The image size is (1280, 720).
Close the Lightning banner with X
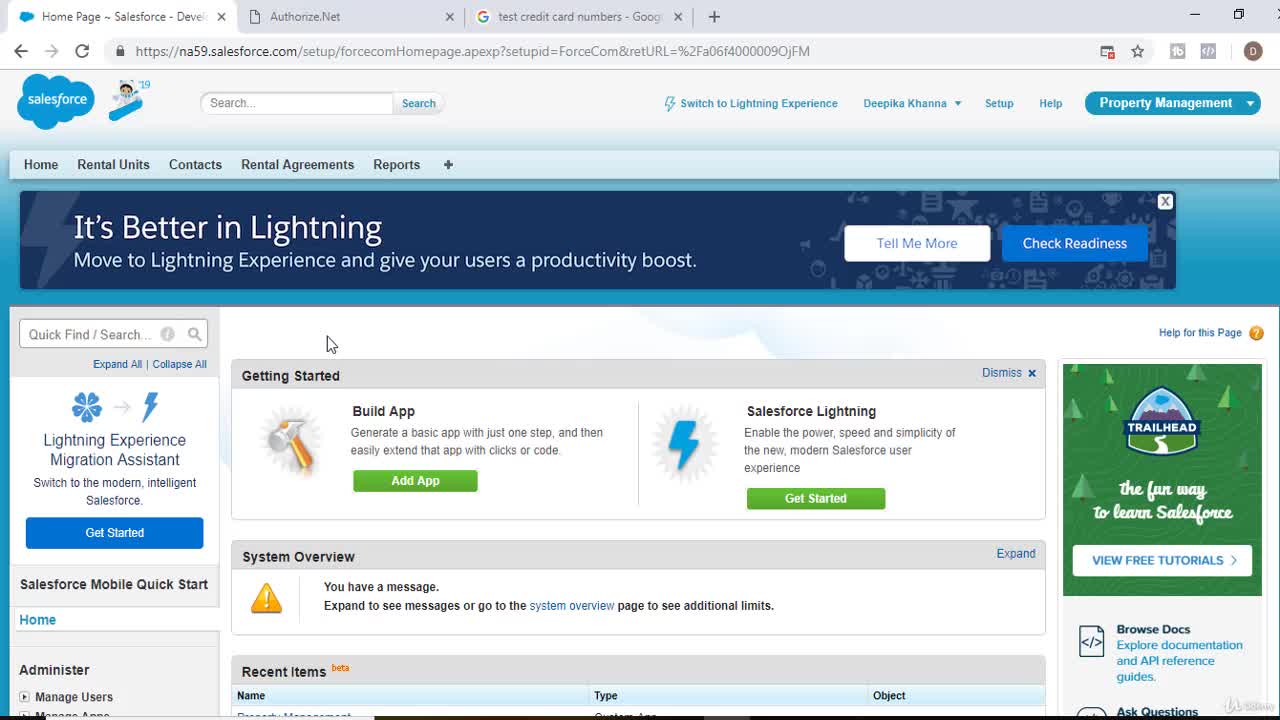pos(1165,202)
